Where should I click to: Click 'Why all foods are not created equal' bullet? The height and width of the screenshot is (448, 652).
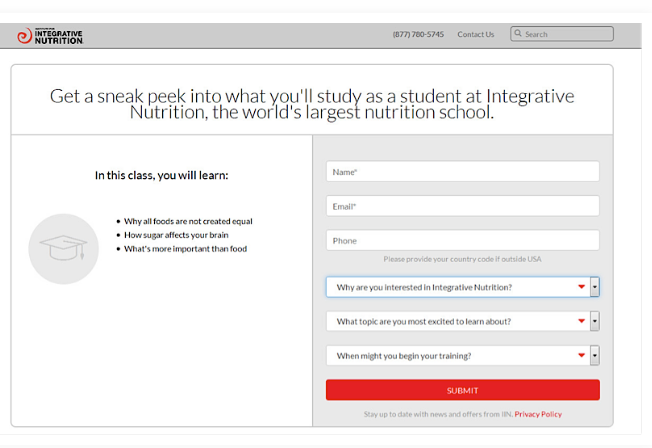pos(188,221)
